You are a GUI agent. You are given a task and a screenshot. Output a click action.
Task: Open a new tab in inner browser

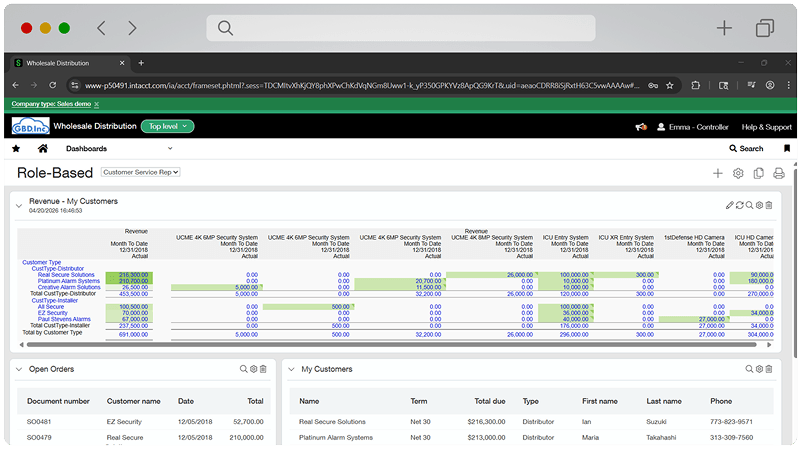141,63
